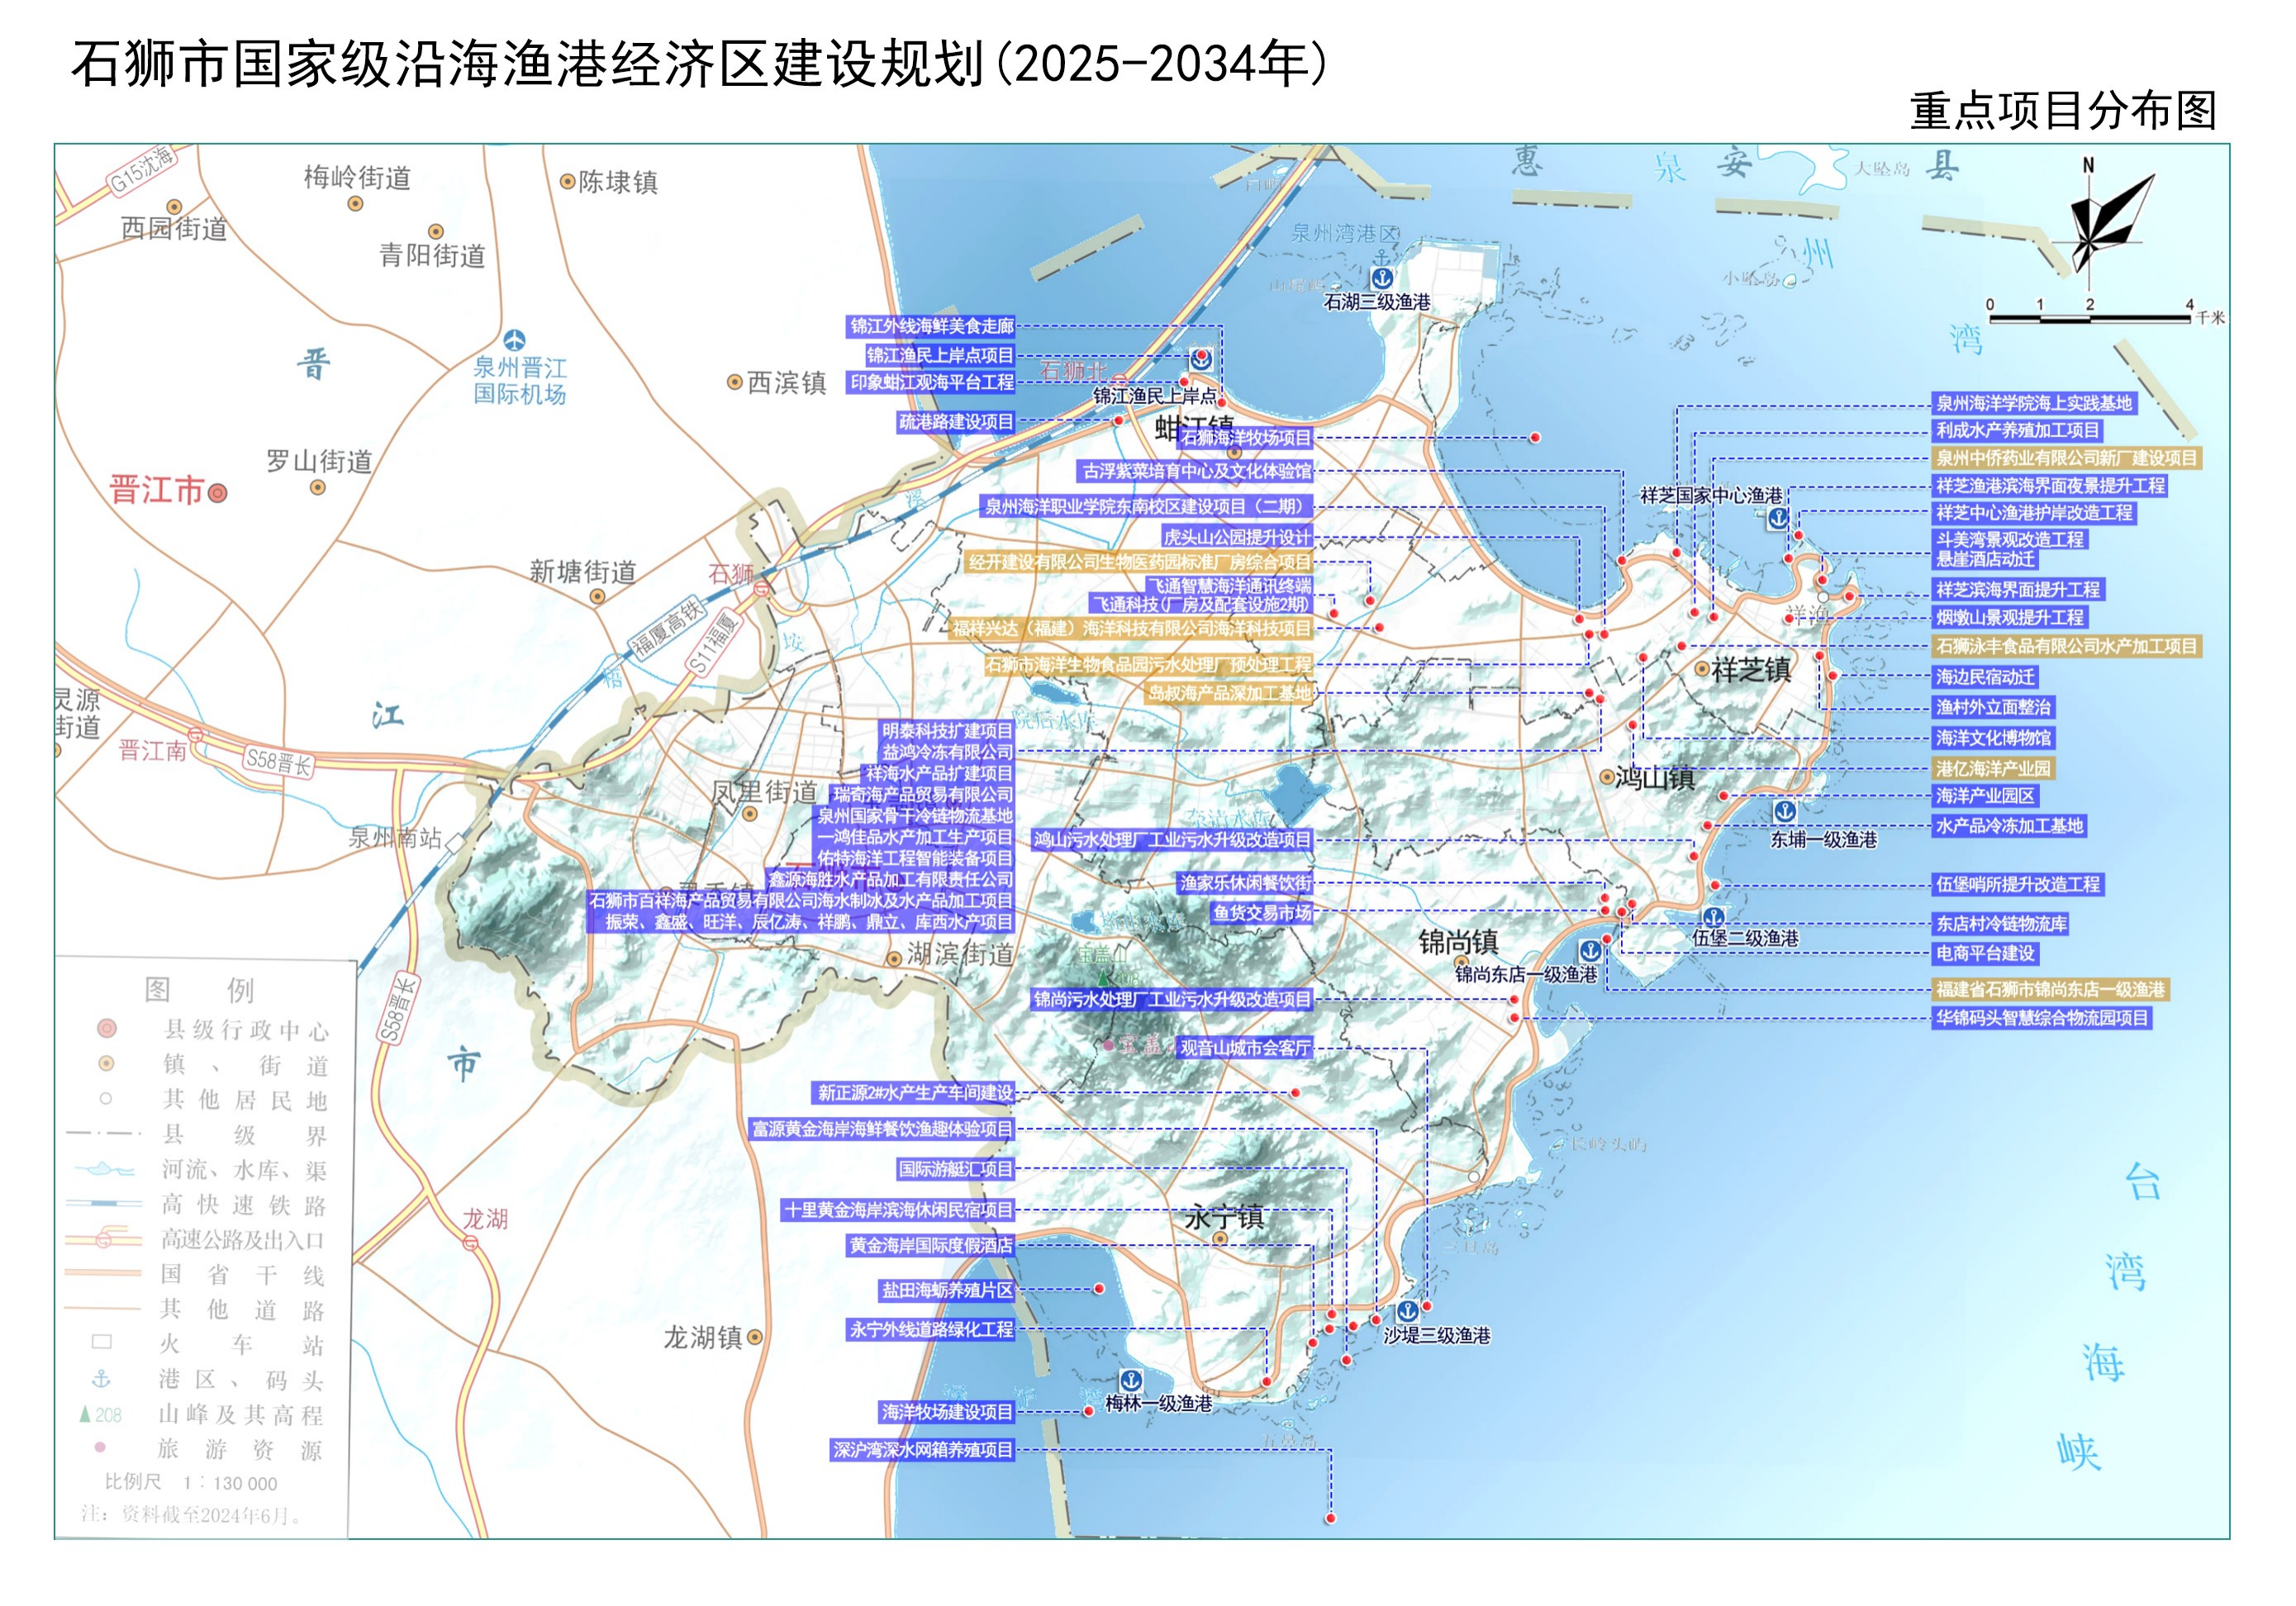The width and height of the screenshot is (2296, 1606).
Task: Click the town marker beside 陈埭镇
Action: click(x=567, y=181)
